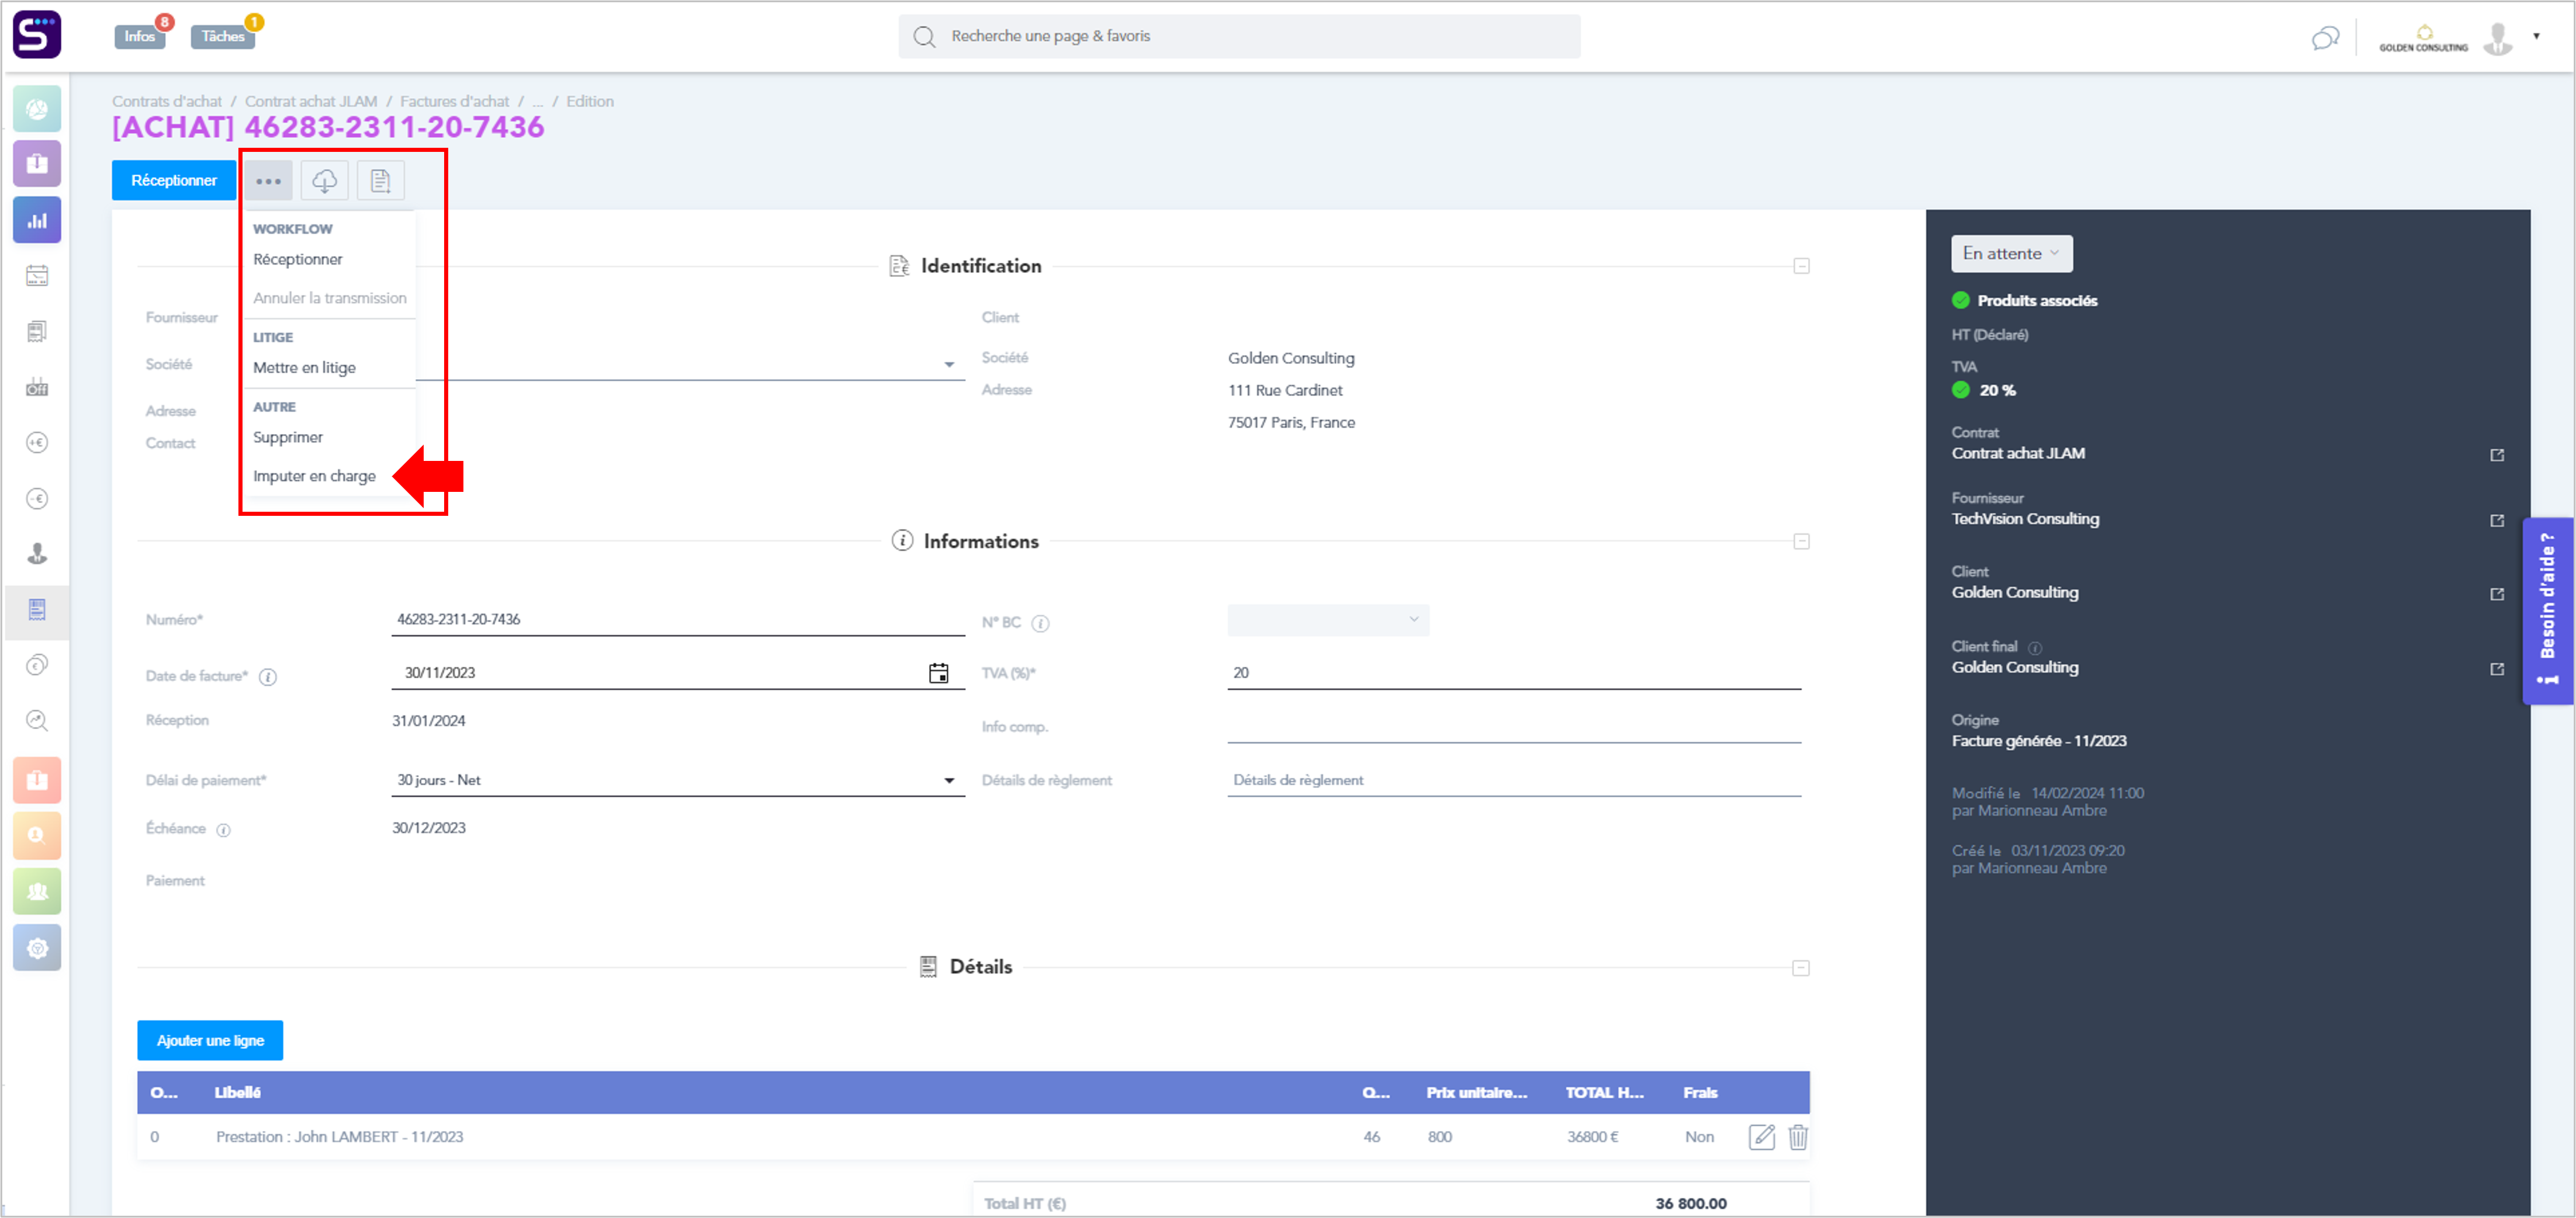Select Réceptionner in the workflow menu
The image size is (2576, 1218).
click(x=297, y=260)
